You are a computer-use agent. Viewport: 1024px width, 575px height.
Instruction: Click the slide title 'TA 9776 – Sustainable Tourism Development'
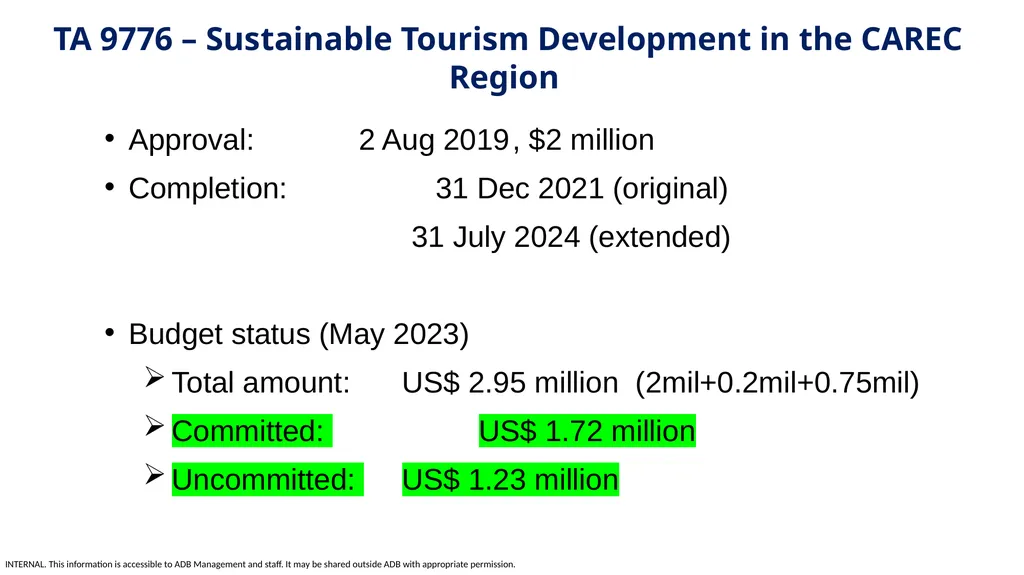[x=402, y=39]
